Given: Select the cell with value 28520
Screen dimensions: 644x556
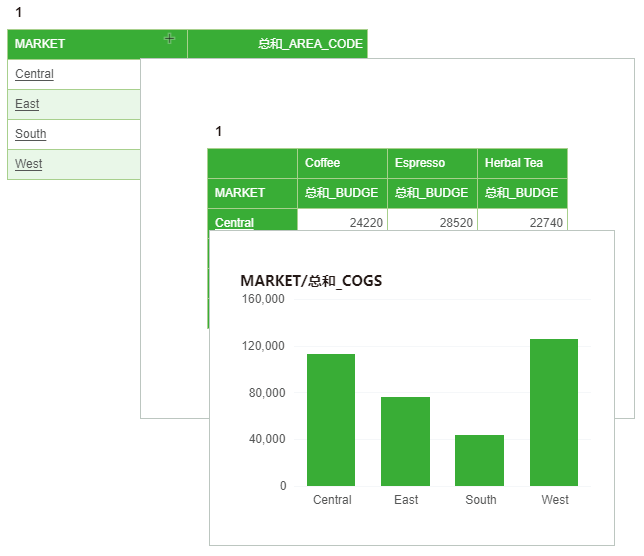Looking at the screenshot, I should pyautogui.click(x=431, y=222).
